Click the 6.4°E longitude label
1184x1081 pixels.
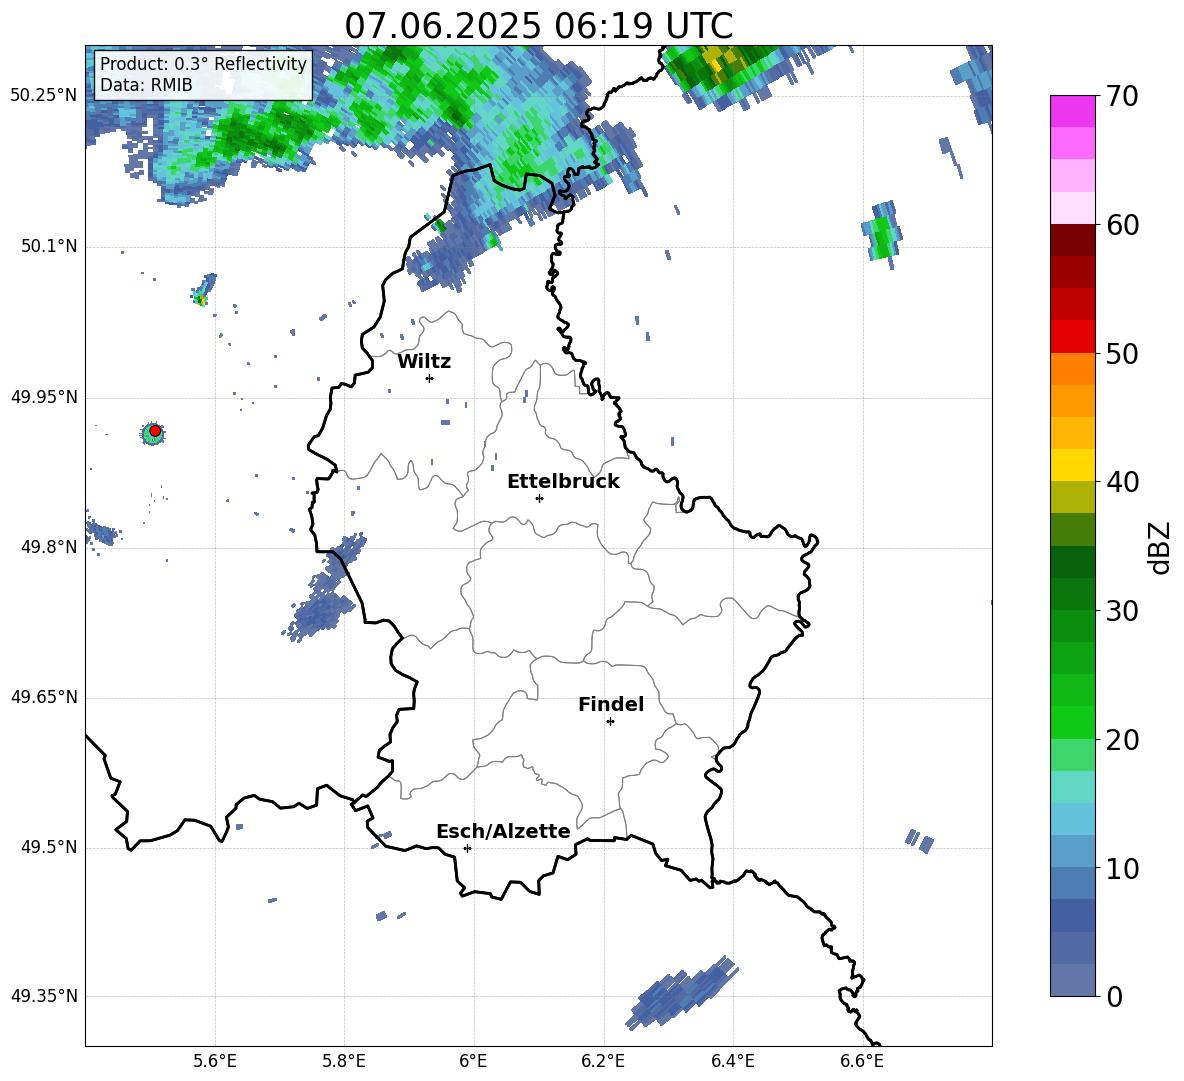click(732, 1061)
